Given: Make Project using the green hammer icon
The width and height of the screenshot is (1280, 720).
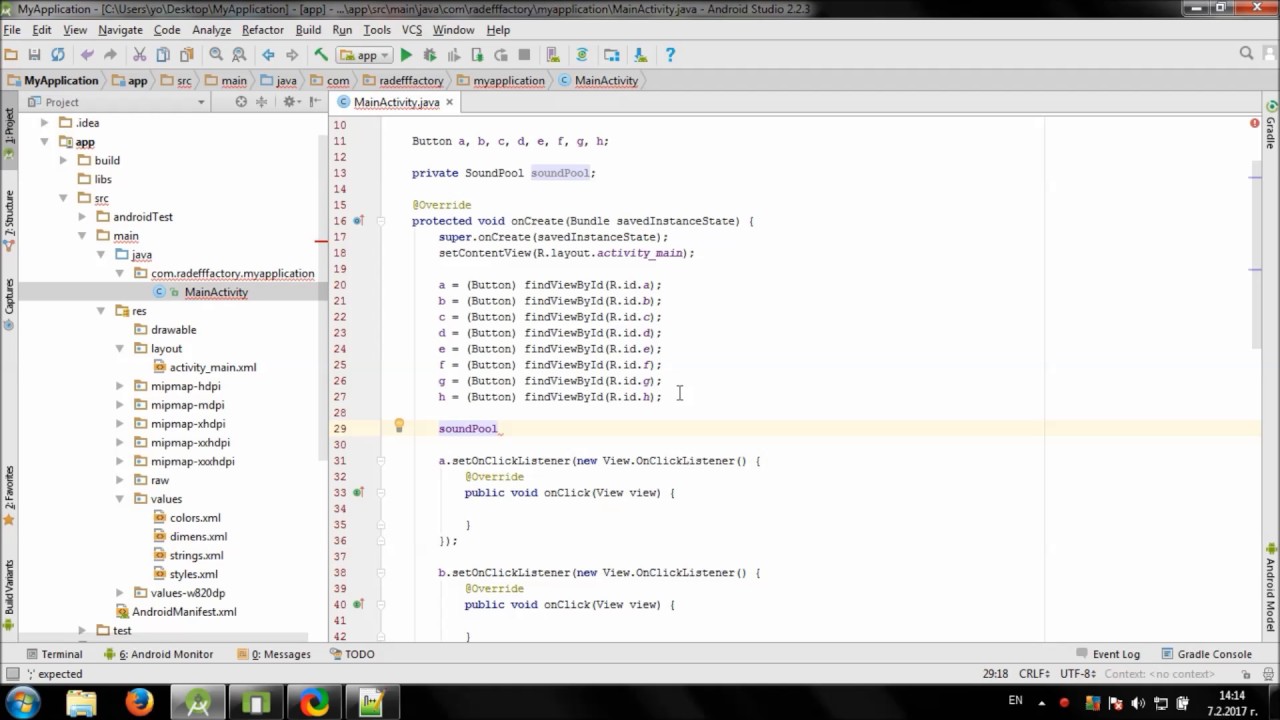Looking at the screenshot, I should 321,55.
